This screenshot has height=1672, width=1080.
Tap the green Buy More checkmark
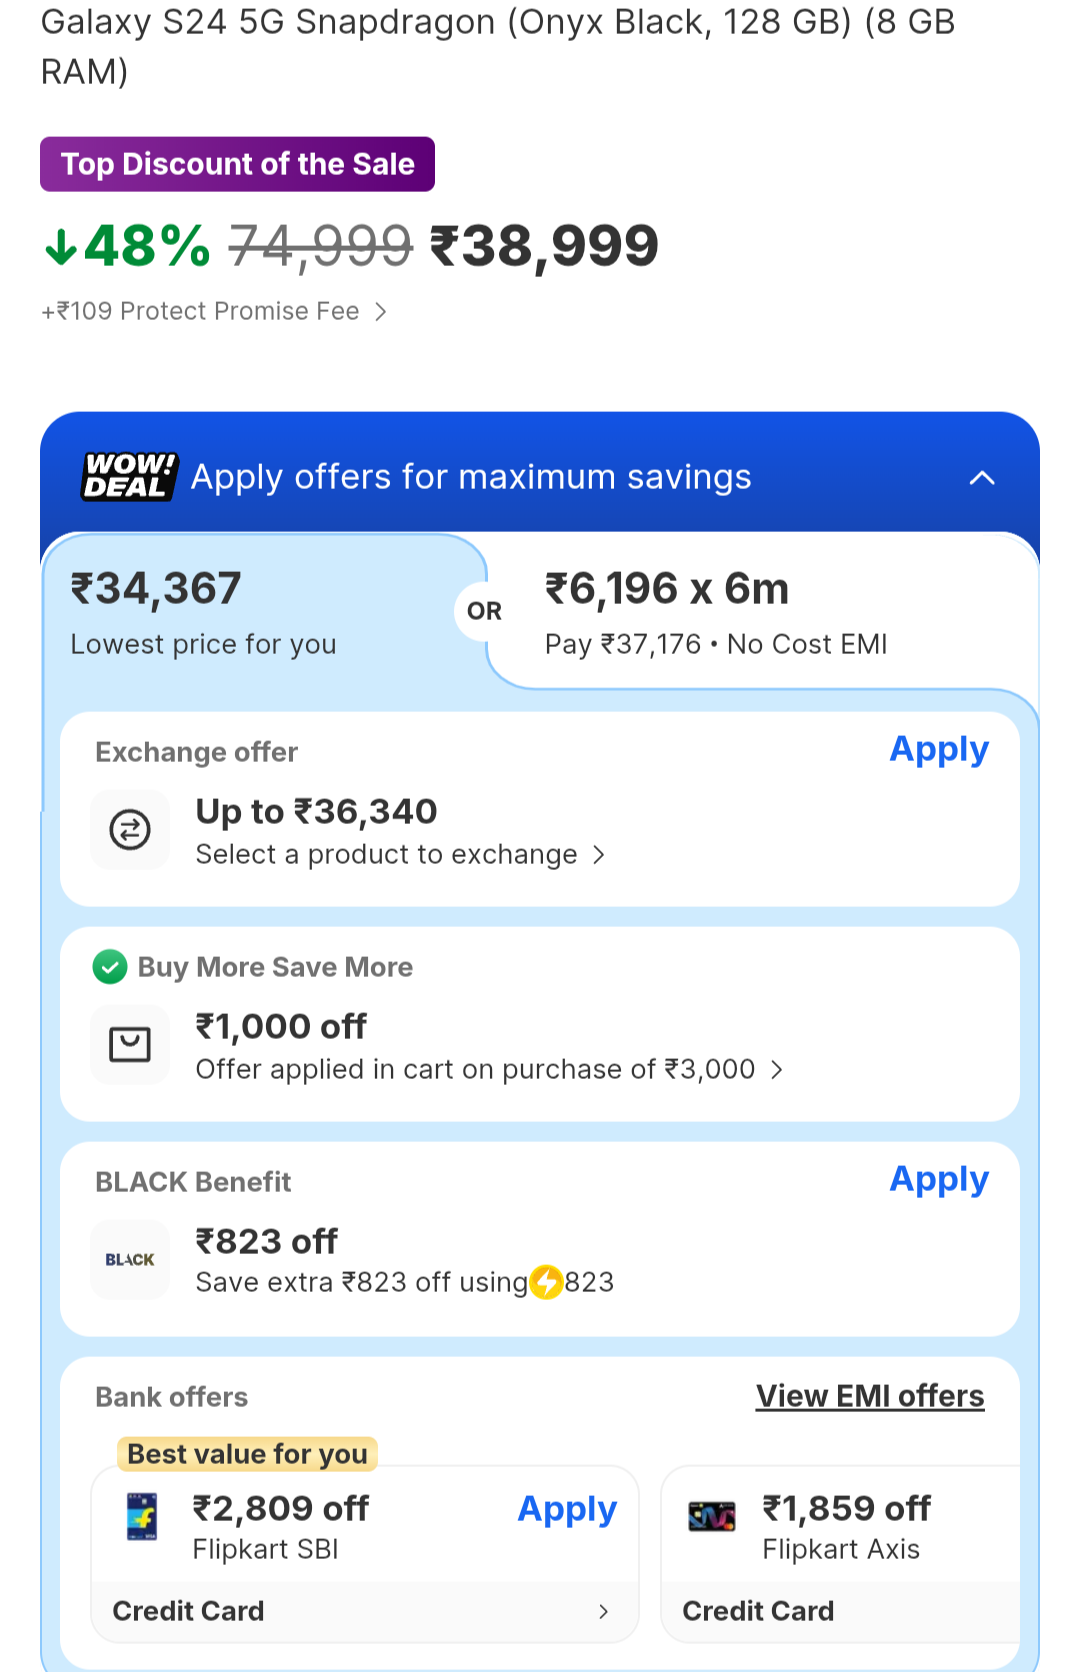pyautogui.click(x=110, y=967)
